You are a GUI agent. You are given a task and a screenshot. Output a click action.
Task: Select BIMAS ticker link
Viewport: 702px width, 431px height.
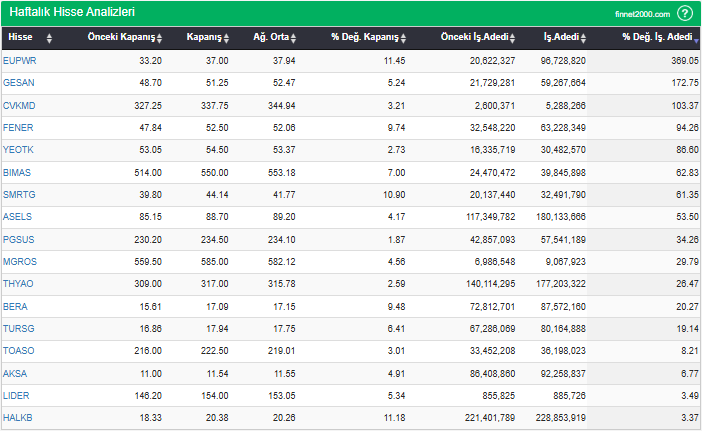click(x=17, y=173)
